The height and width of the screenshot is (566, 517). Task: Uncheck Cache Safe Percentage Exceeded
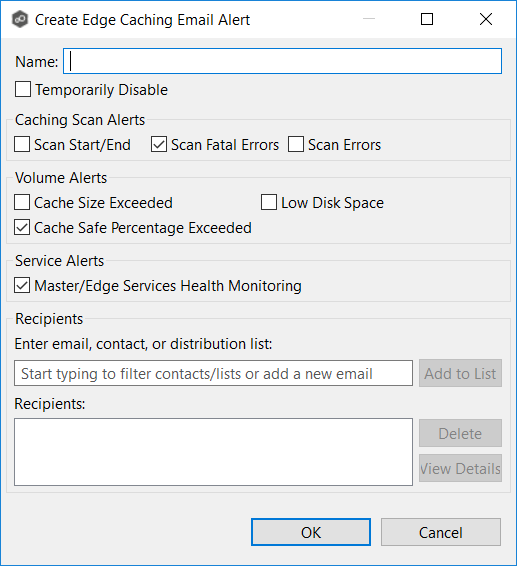coord(22,227)
